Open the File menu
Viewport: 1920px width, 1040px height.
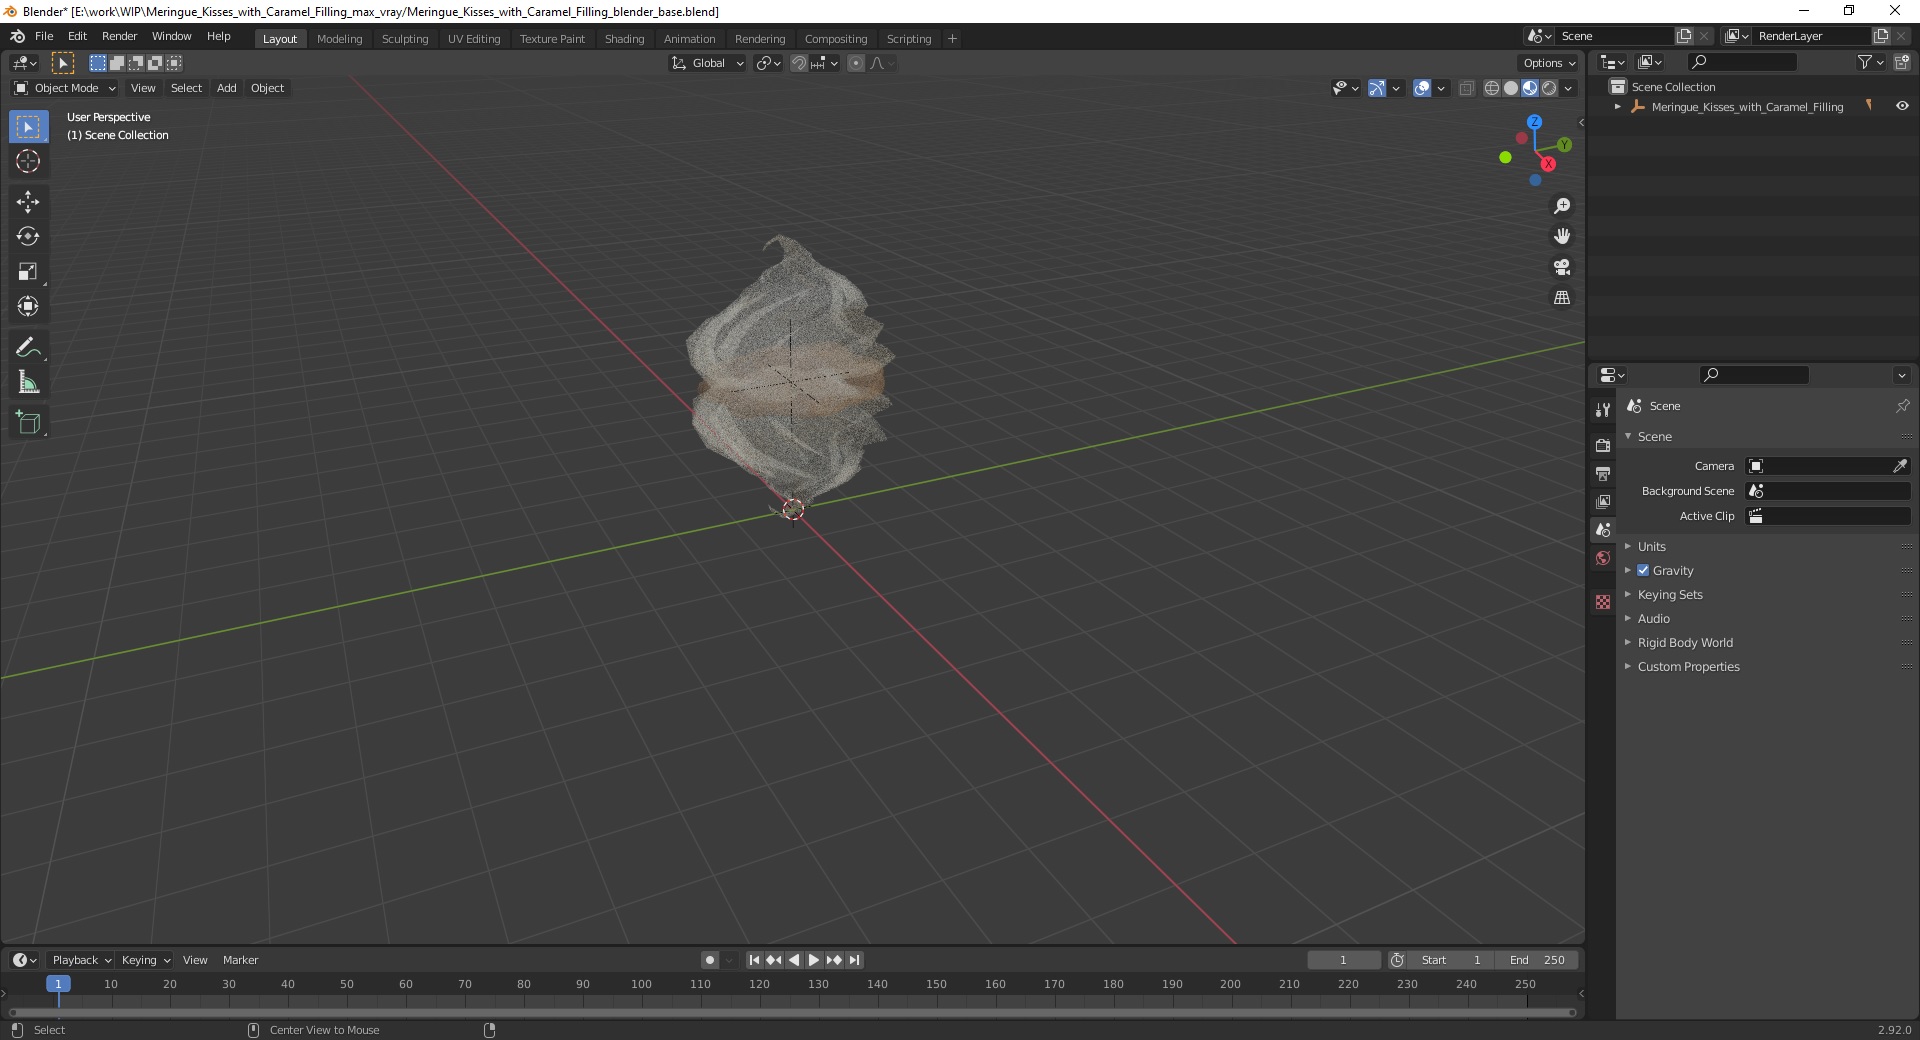click(44, 36)
